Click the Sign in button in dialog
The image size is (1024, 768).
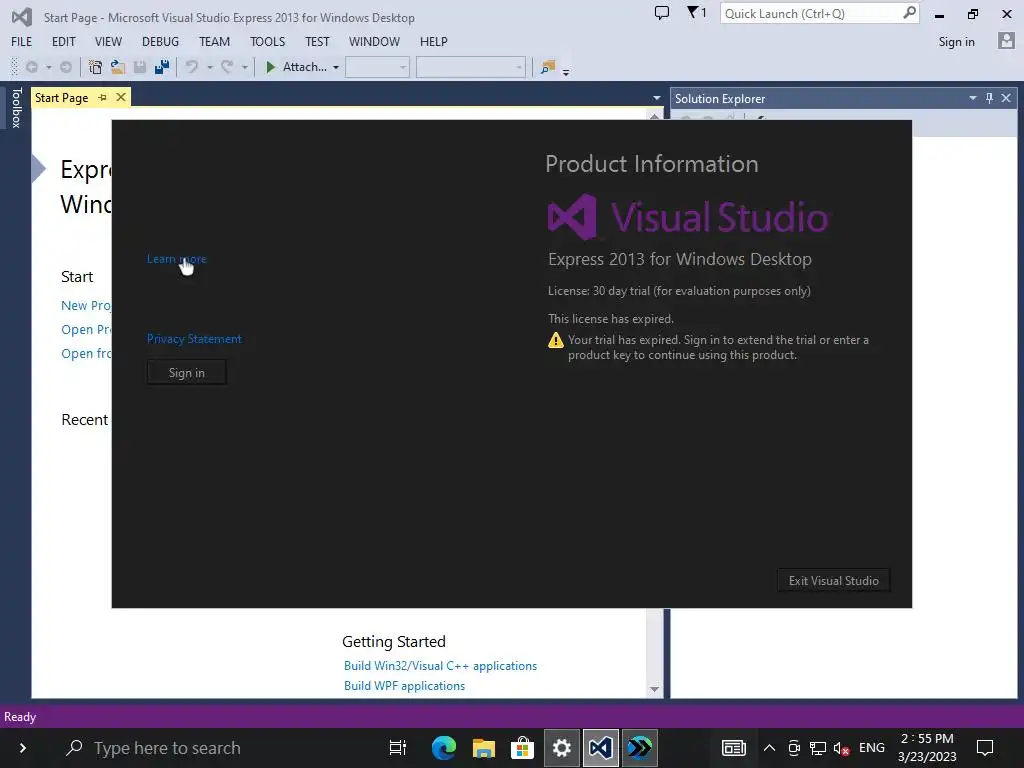(x=187, y=372)
